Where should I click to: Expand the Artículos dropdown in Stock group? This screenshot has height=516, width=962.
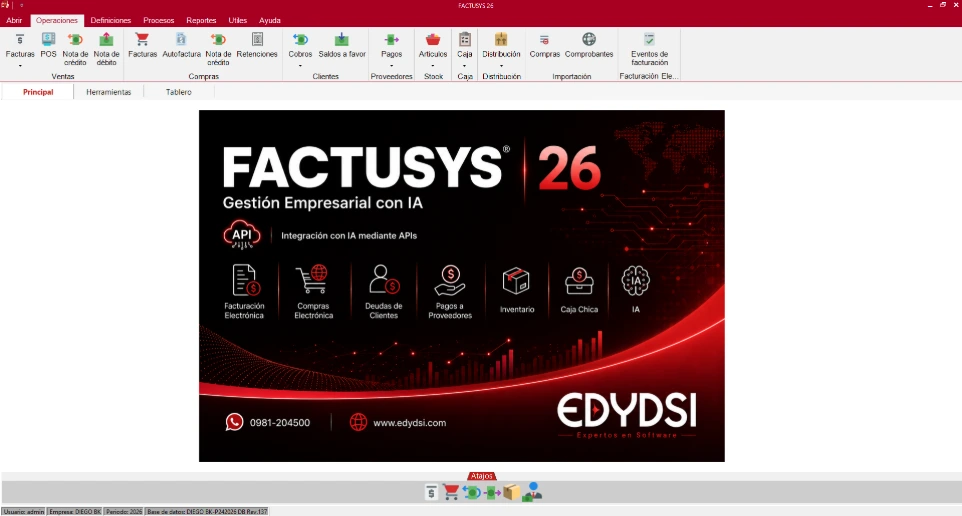point(433,66)
